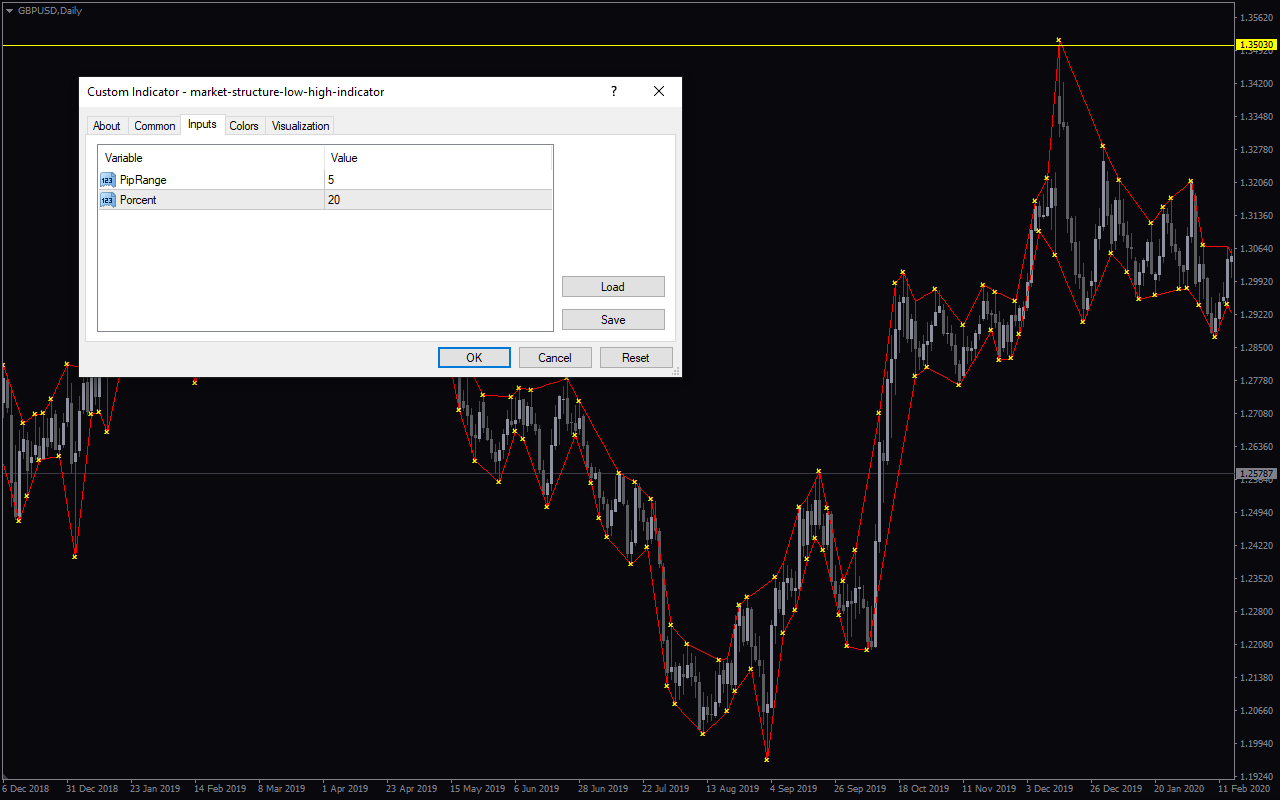1280x800 pixels.
Task: Select the Inputs tab
Action: click(202, 124)
